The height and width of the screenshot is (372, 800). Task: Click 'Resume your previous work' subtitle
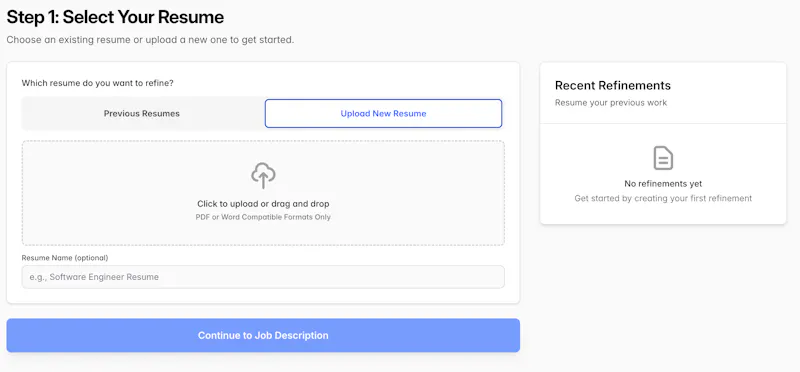click(611, 103)
